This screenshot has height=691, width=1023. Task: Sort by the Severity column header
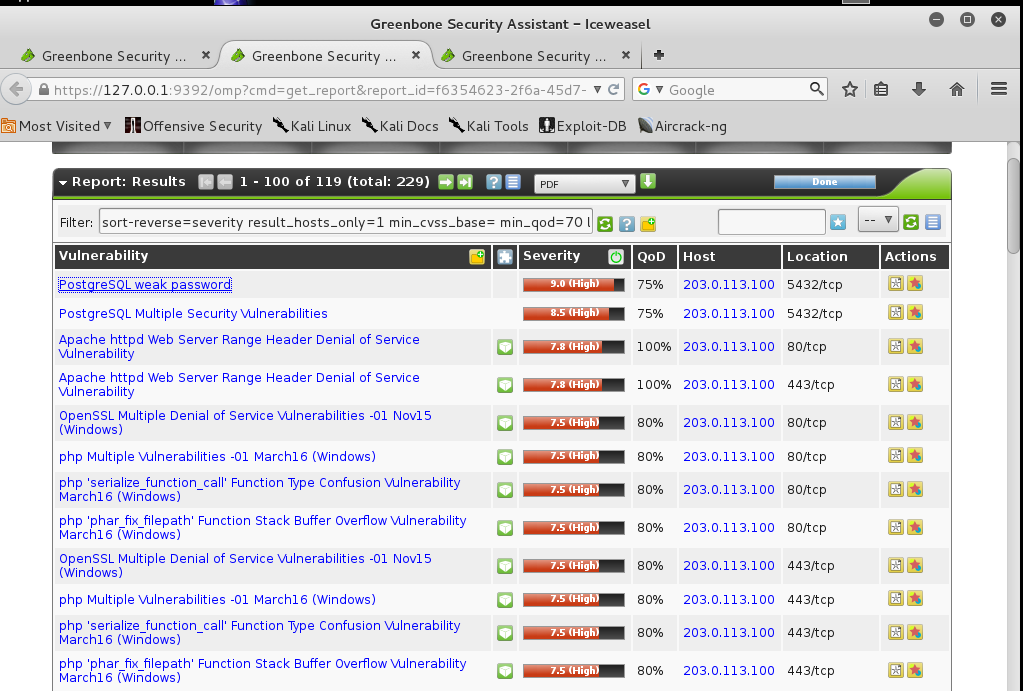pos(551,256)
